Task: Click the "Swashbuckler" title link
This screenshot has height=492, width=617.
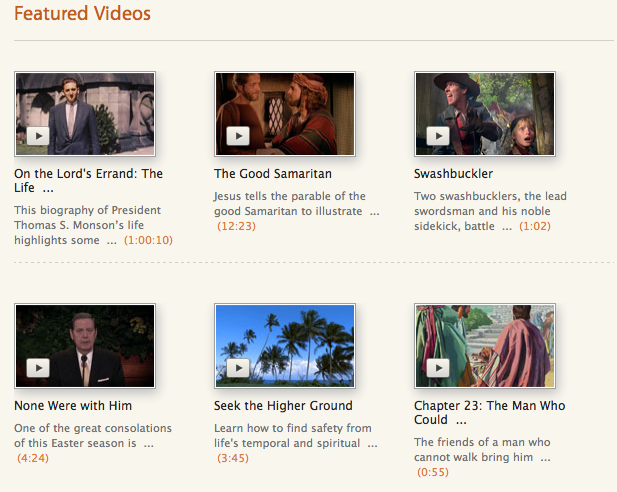Action: pos(453,174)
